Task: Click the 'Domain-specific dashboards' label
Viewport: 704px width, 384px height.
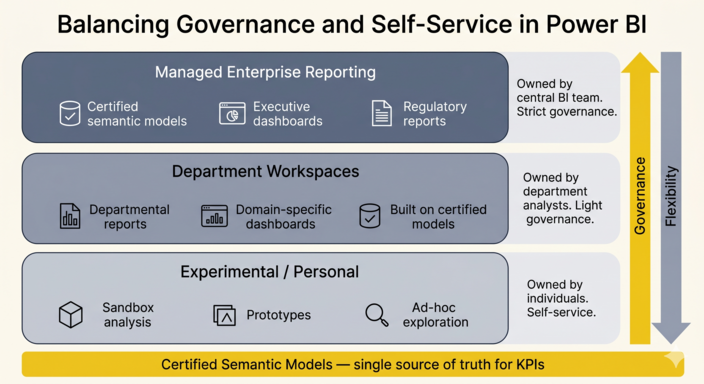Action: [x=284, y=216]
